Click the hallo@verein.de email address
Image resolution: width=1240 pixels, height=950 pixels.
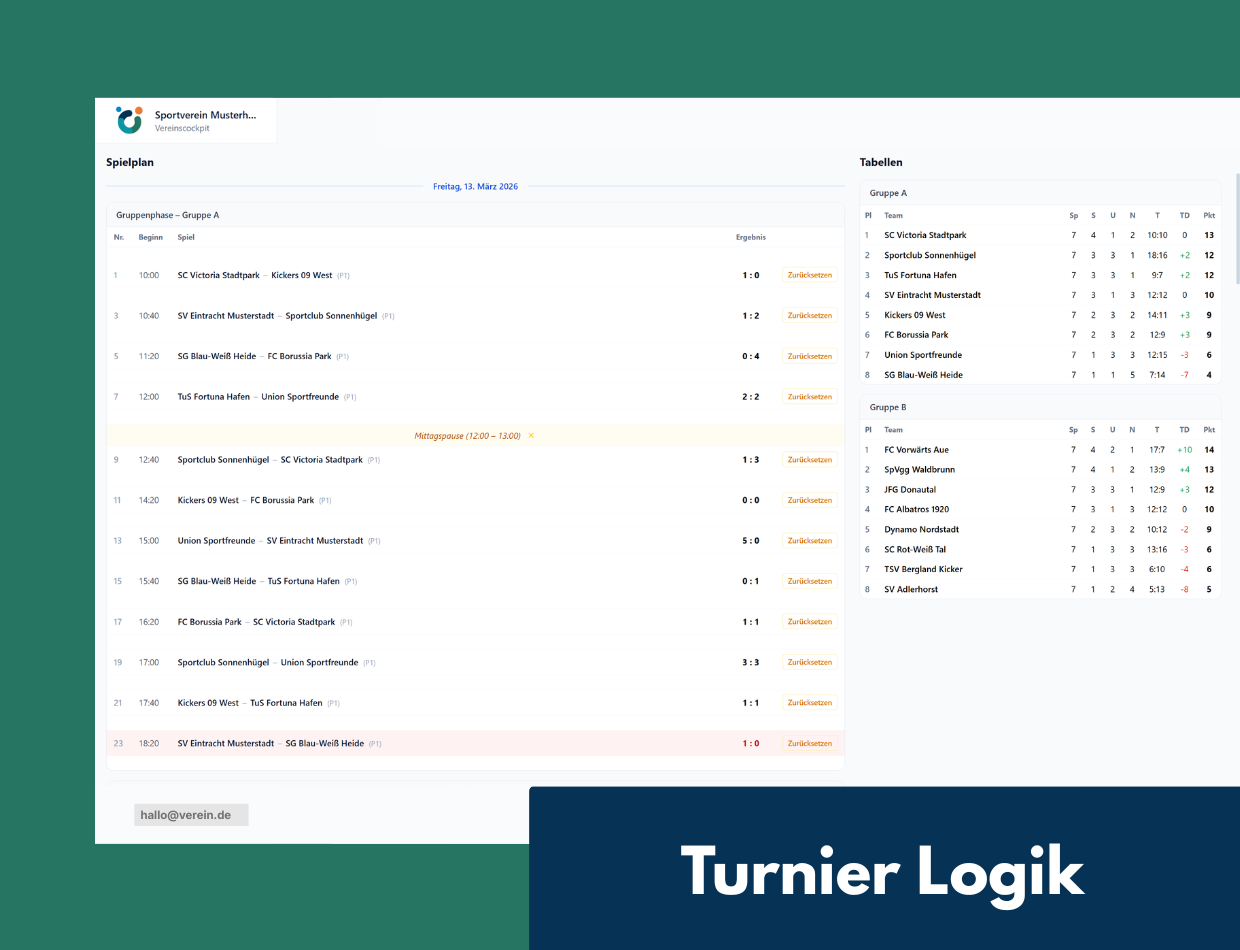coord(186,815)
